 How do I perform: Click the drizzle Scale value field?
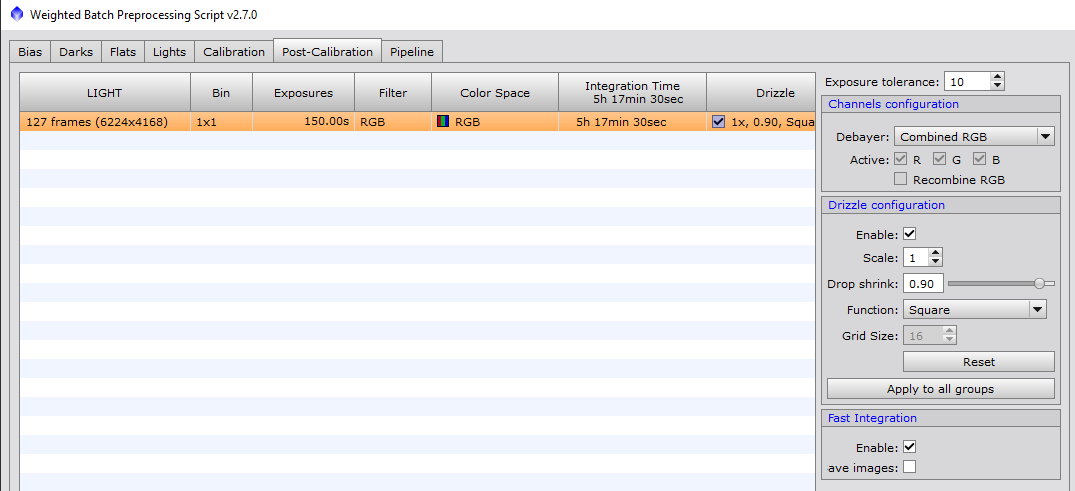point(916,258)
